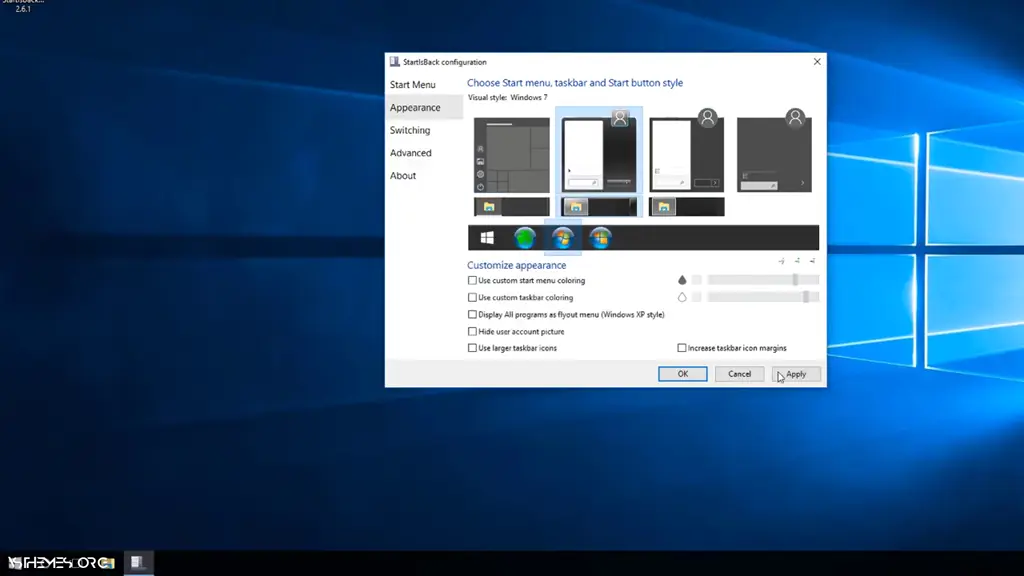Check Display All programs as flyout menu

coord(471,314)
